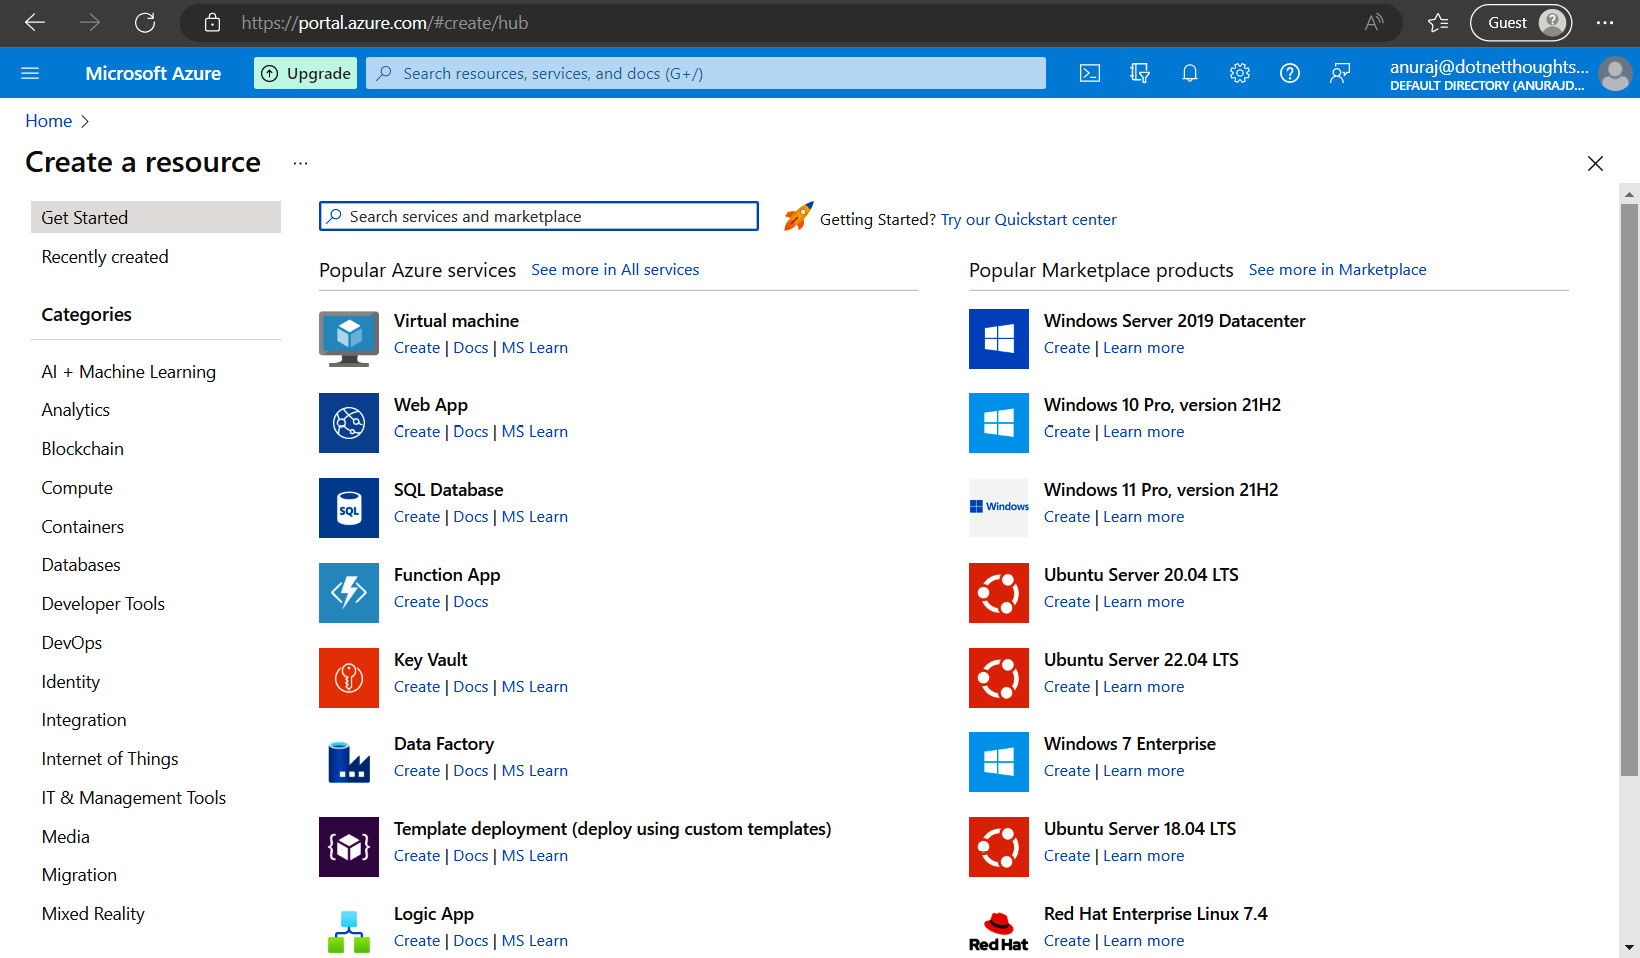Click the Function App icon
Viewport: 1640px width, 958px height.
[349, 593]
